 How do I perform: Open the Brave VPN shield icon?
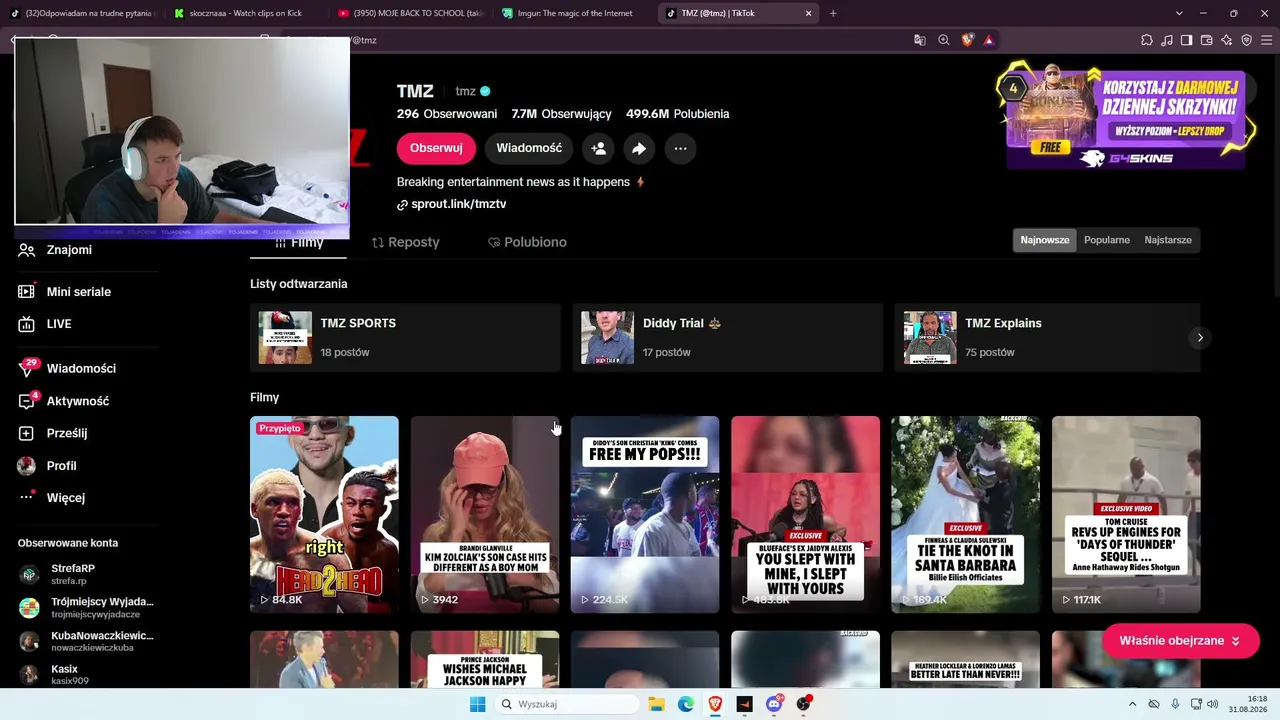coord(1247,40)
